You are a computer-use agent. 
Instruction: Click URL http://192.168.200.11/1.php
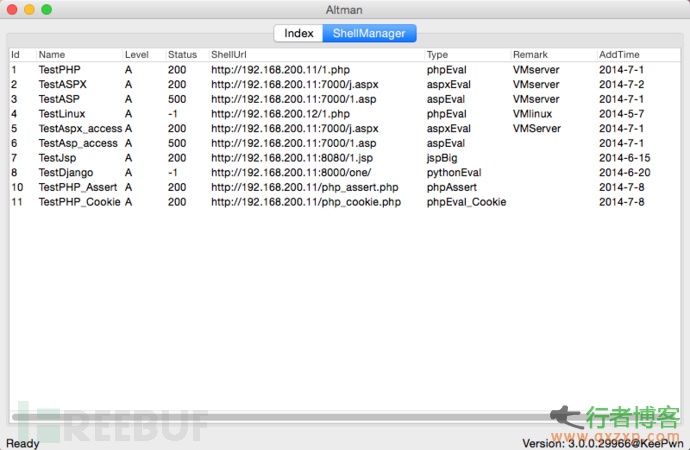[x=280, y=70]
